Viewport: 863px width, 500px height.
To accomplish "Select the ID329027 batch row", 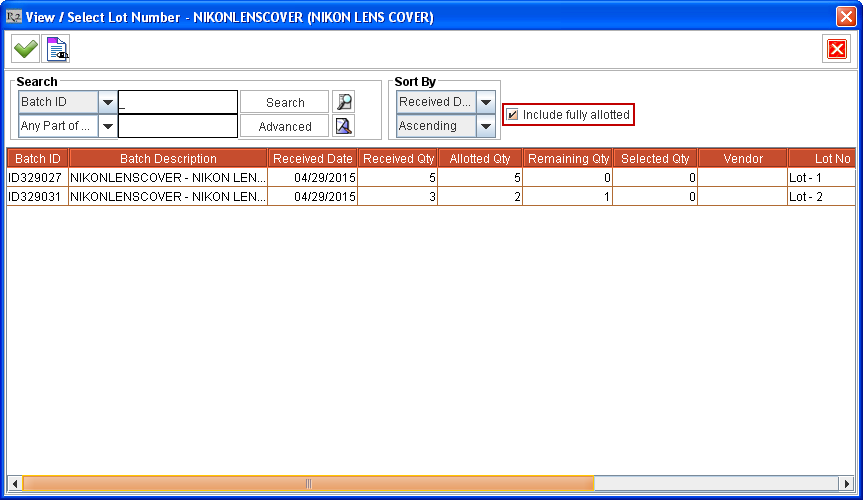I will coord(36,177).
